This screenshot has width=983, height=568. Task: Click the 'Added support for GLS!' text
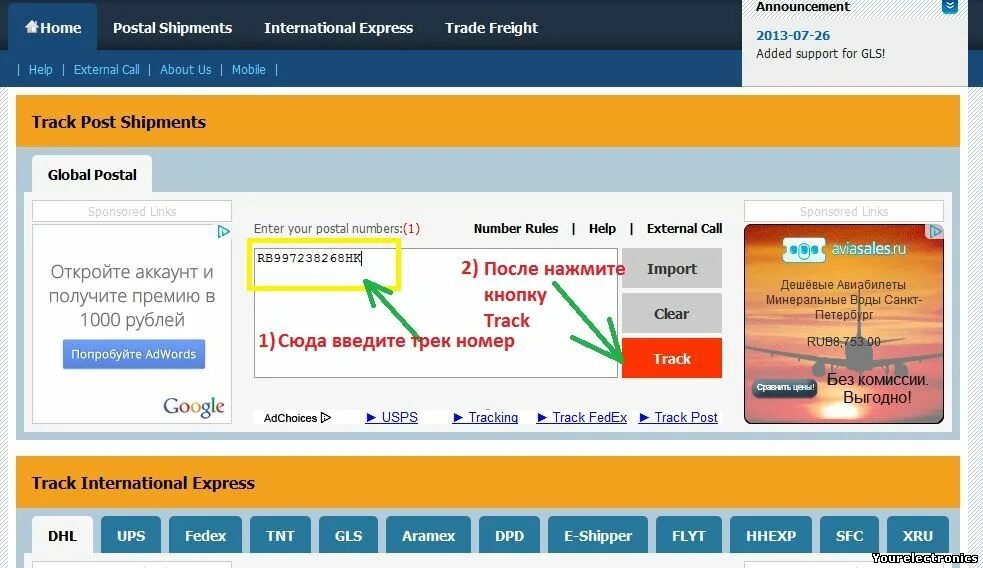click(x=821, y=54)
